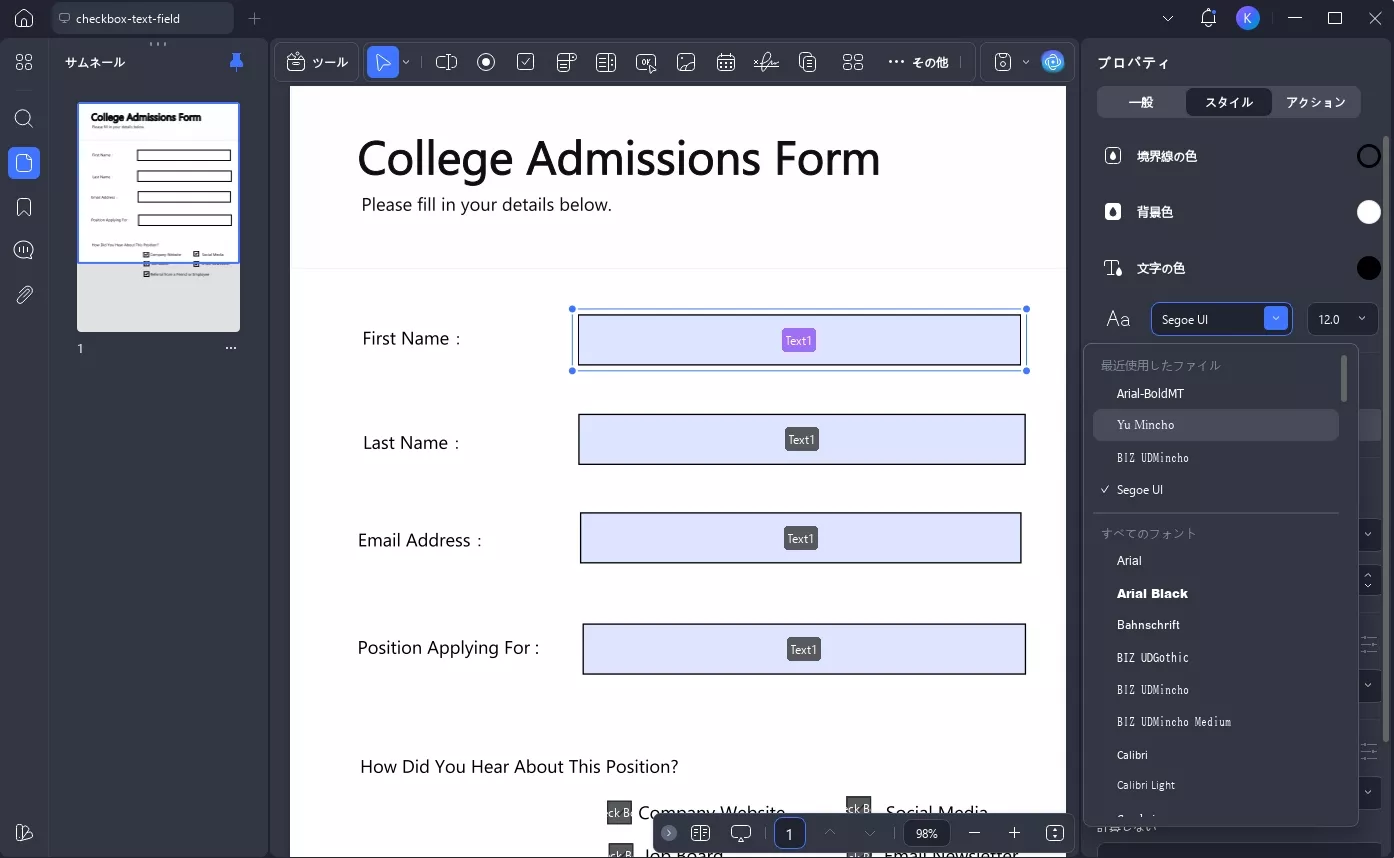This screenshot has height=858, width=1394.
Task: Select the digital signature field tool
Action: point(766,62)
